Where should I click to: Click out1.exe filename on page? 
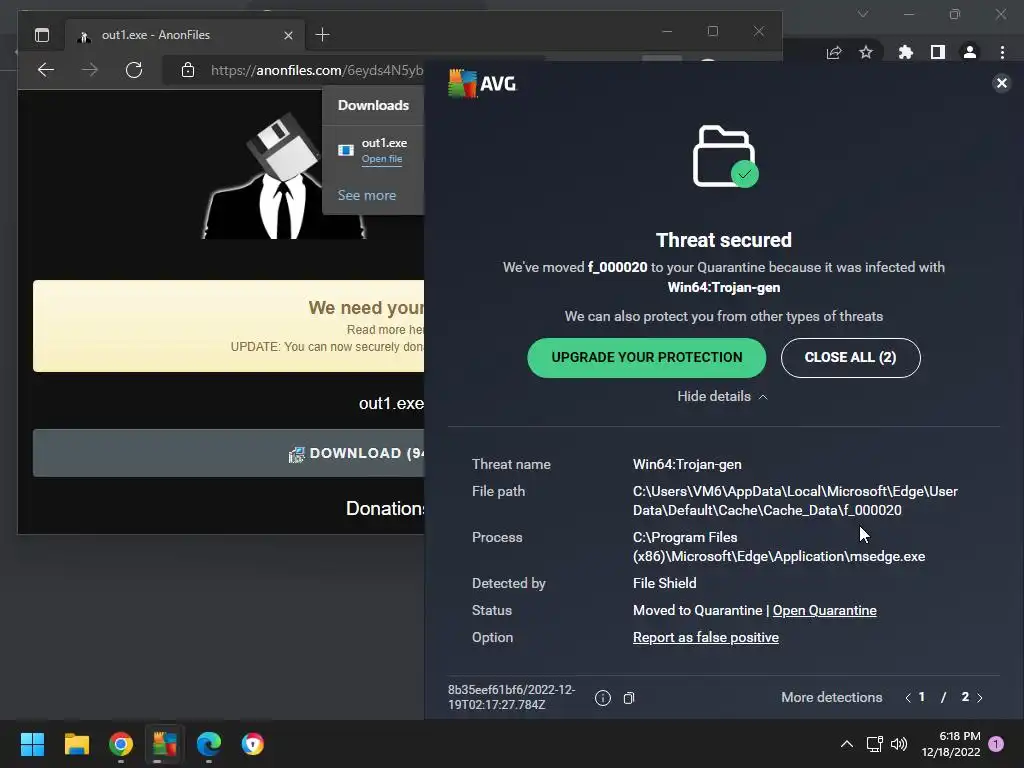click(391, 404)
